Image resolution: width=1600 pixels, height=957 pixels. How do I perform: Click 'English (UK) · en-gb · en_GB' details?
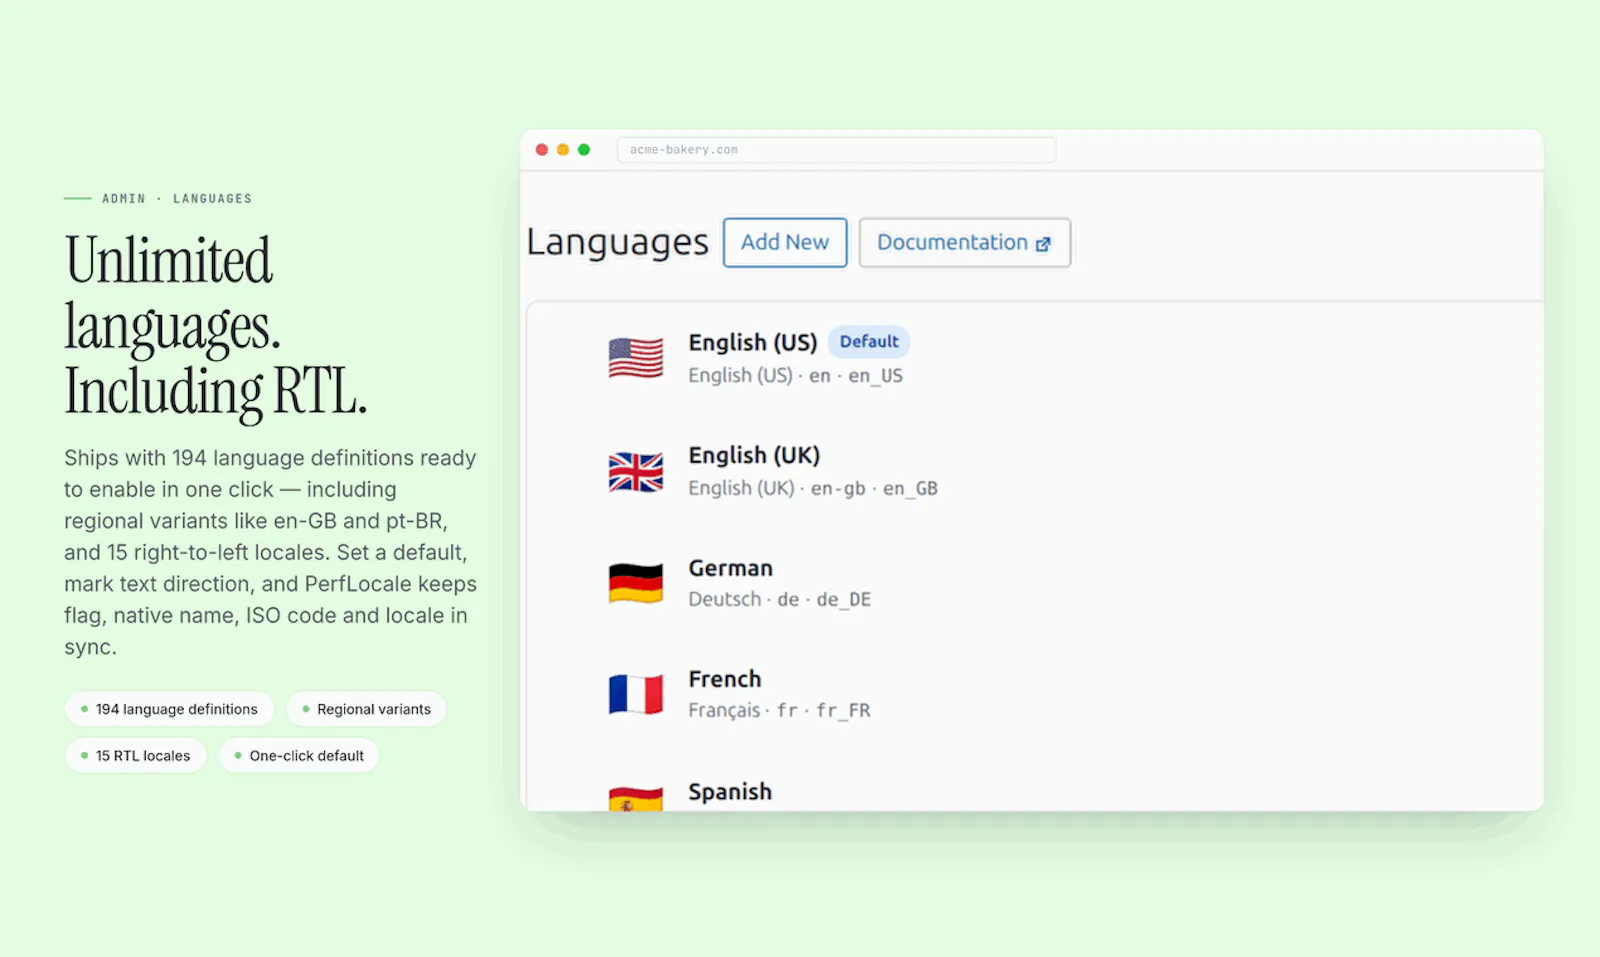813,488
